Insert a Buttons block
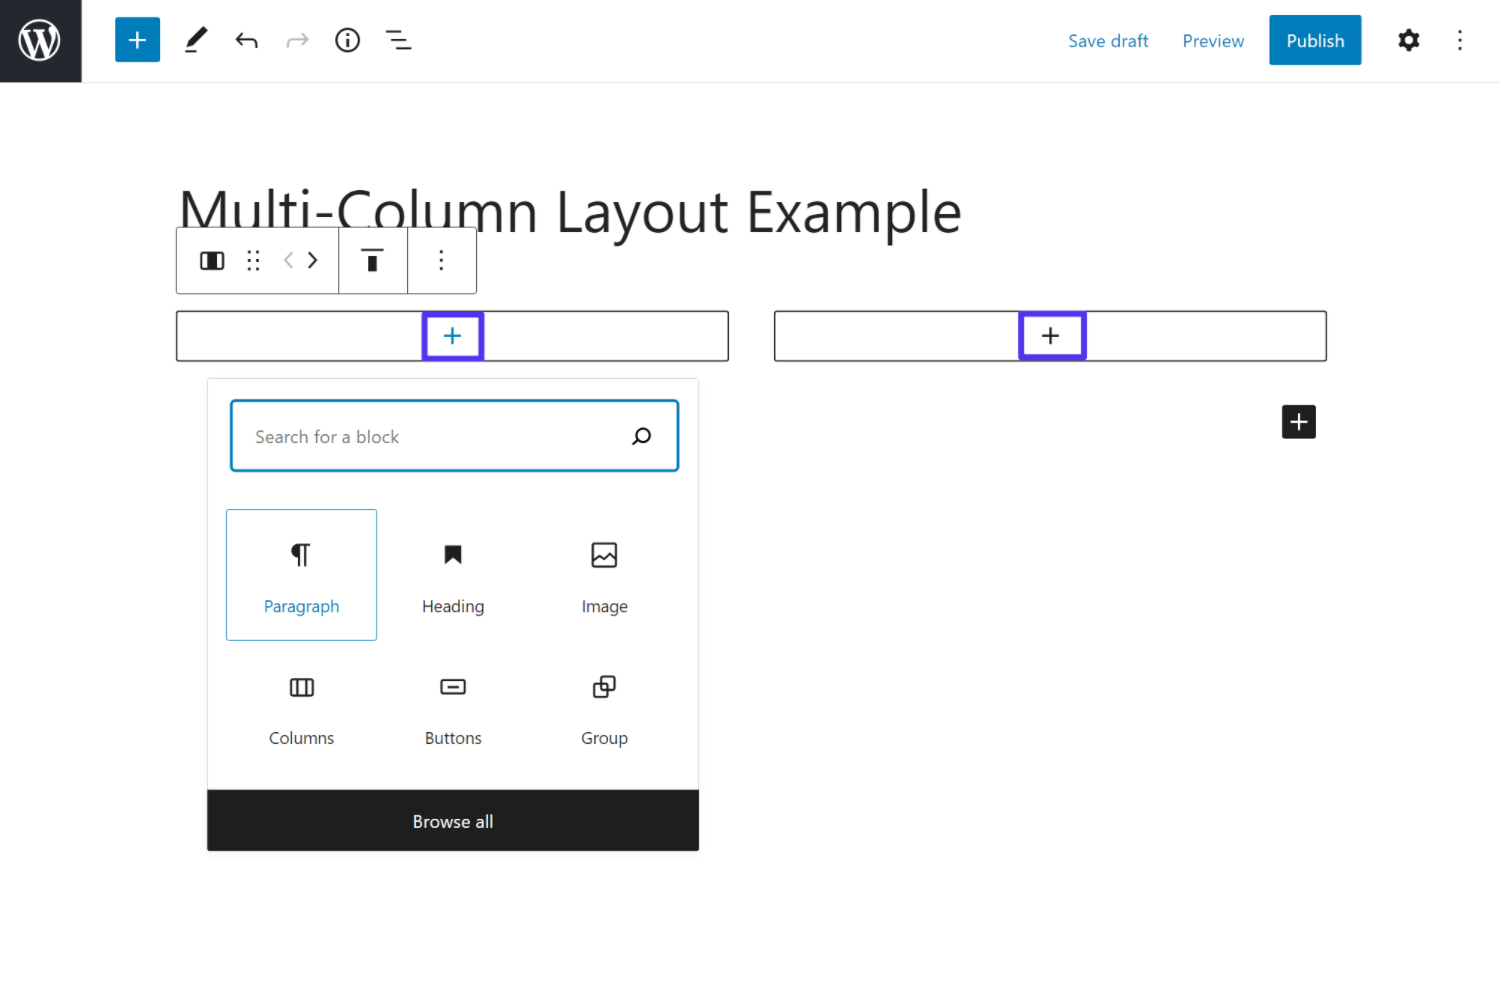This screenshot has width=1500, height=1004. (452, 707)
